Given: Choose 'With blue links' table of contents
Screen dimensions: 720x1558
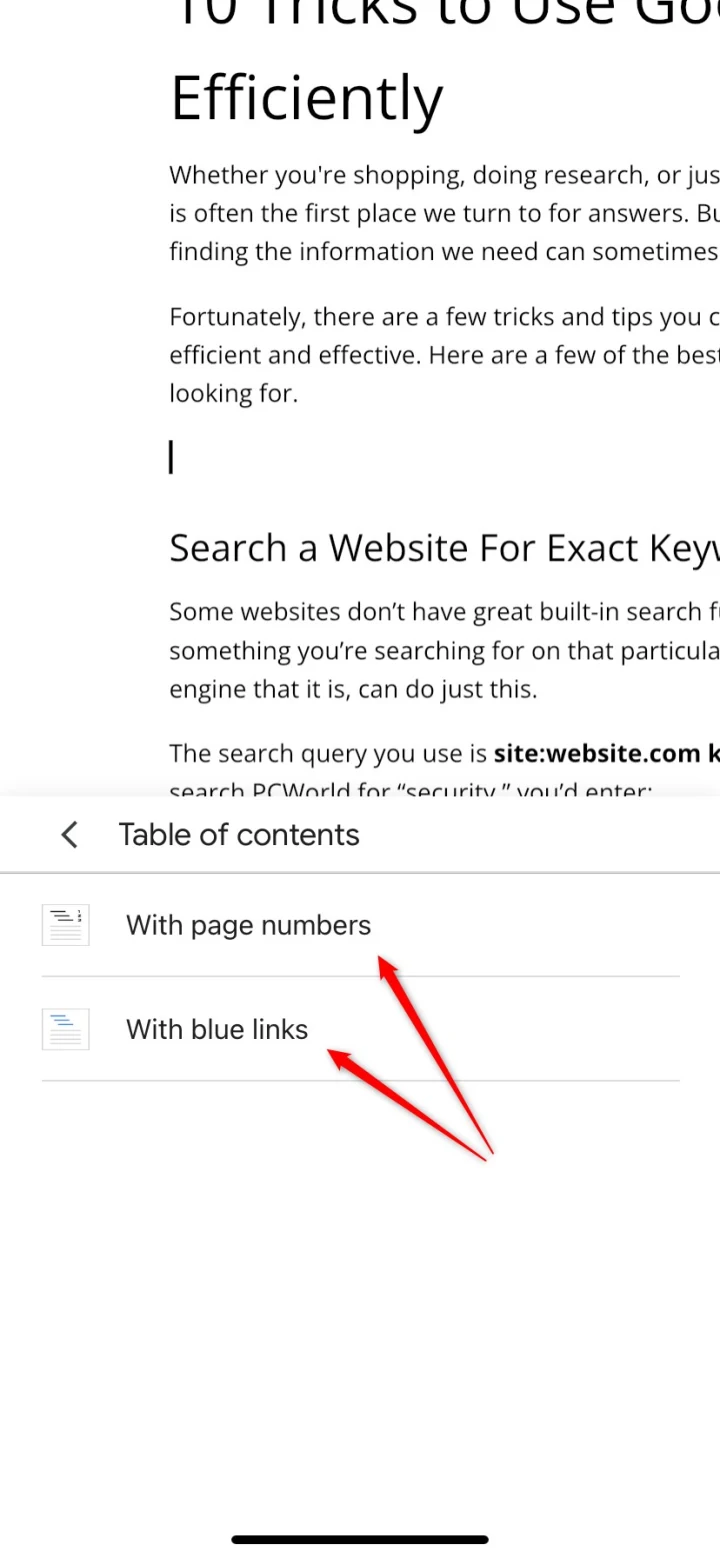Looking at the screenshot, I should pos(217,1029).
